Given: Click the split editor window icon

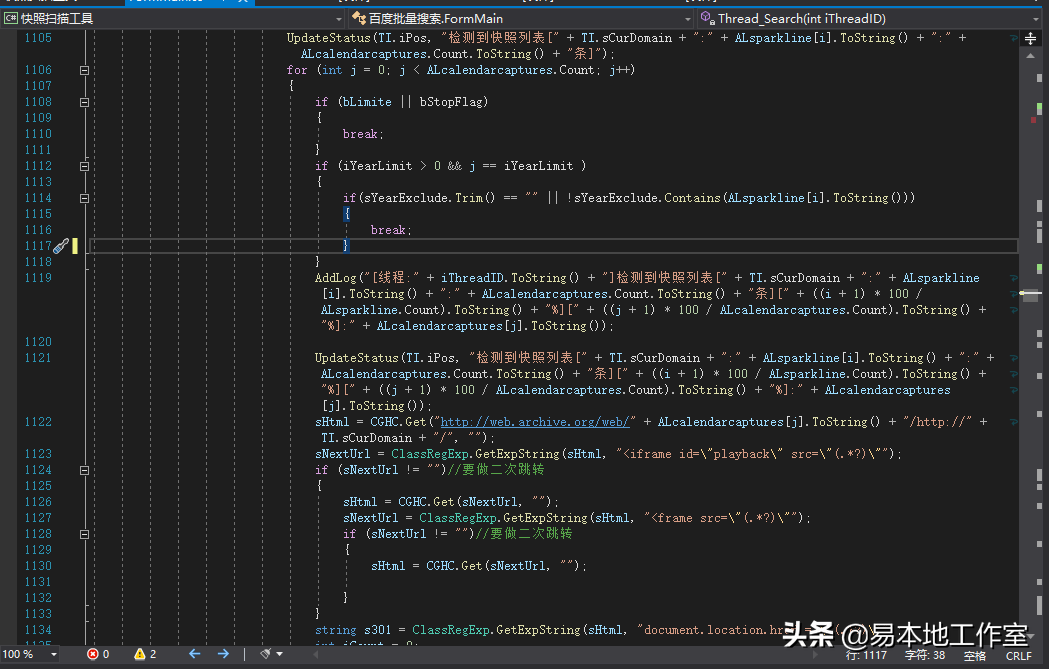Looking at the screenshot, I should click(x=1030, y=38).
